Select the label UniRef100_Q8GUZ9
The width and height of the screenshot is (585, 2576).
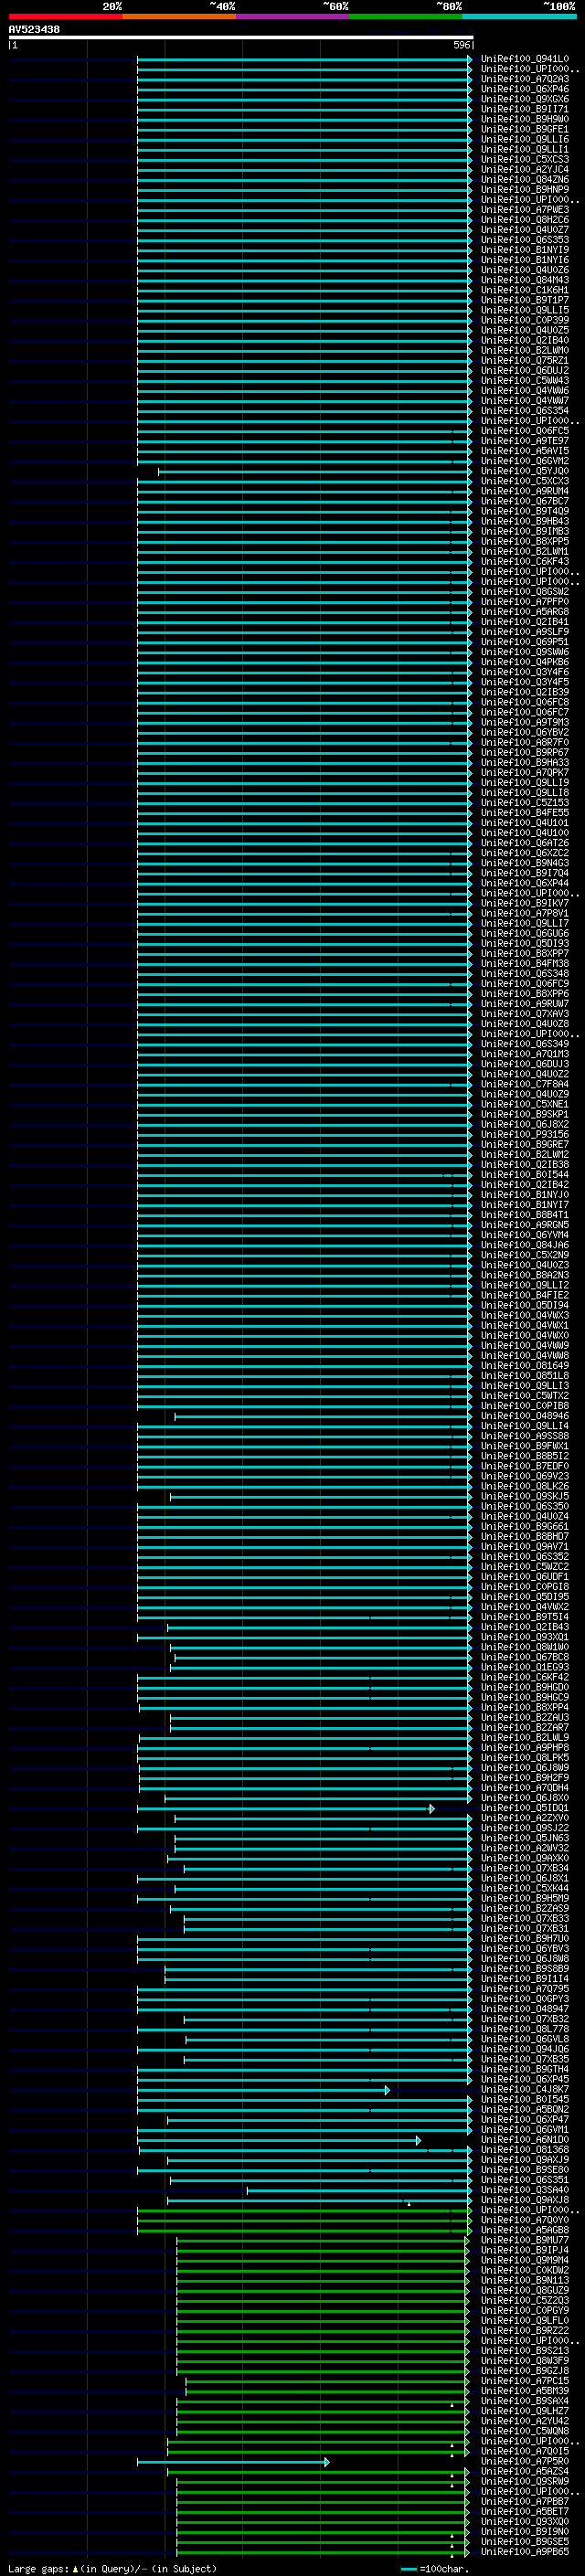click(x=525, y=2290)
